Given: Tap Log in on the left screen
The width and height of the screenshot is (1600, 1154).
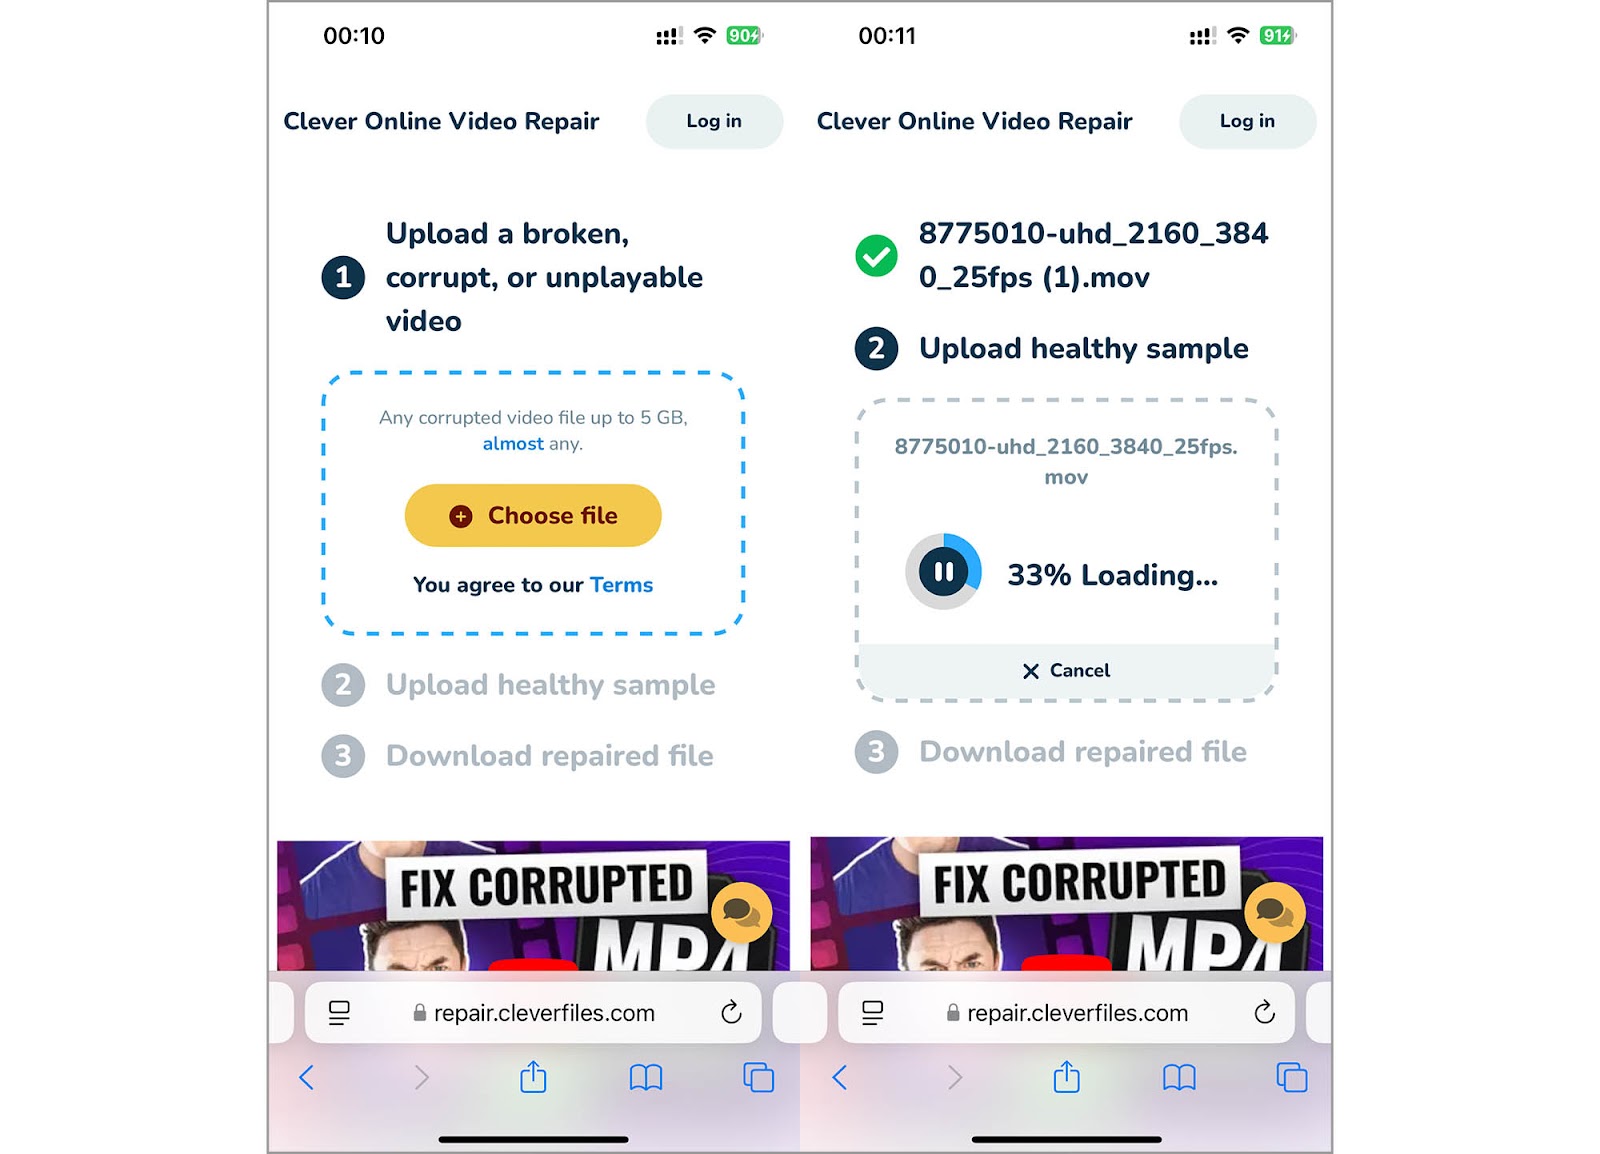Looking at the screenshot, I should (x=714, y=121).
